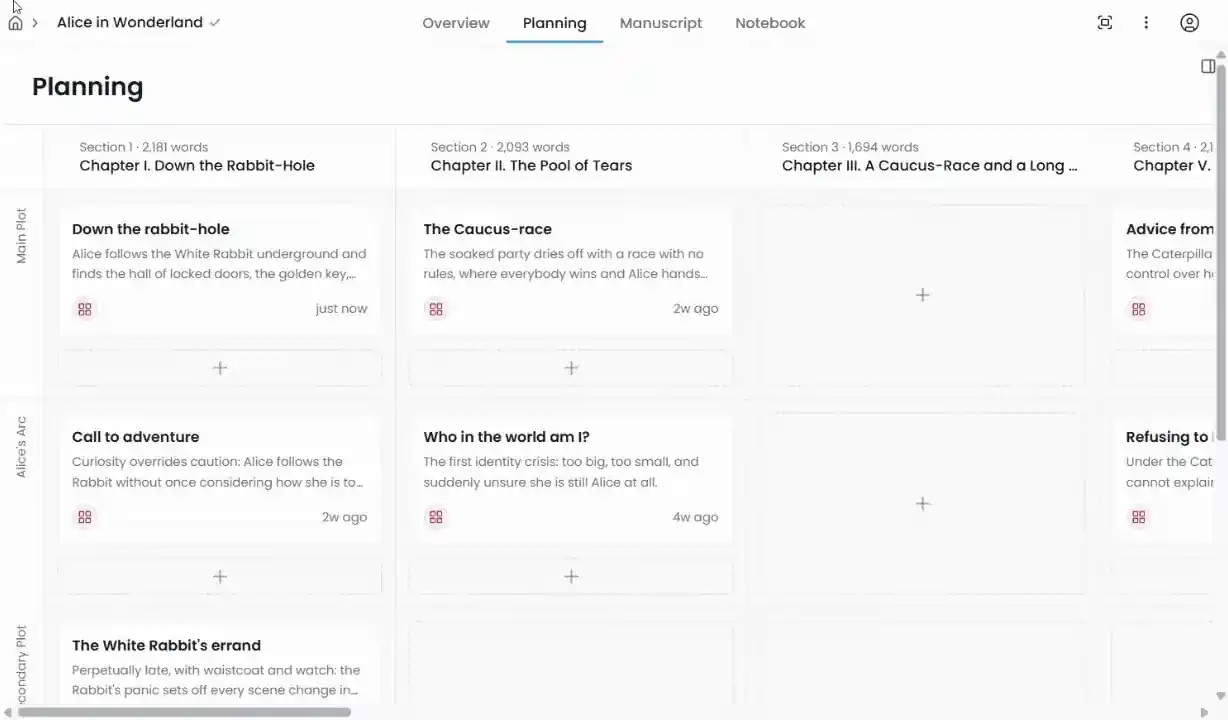
Task: Click grid icon on Call to adventure card
Action: (x=85, y=517)
